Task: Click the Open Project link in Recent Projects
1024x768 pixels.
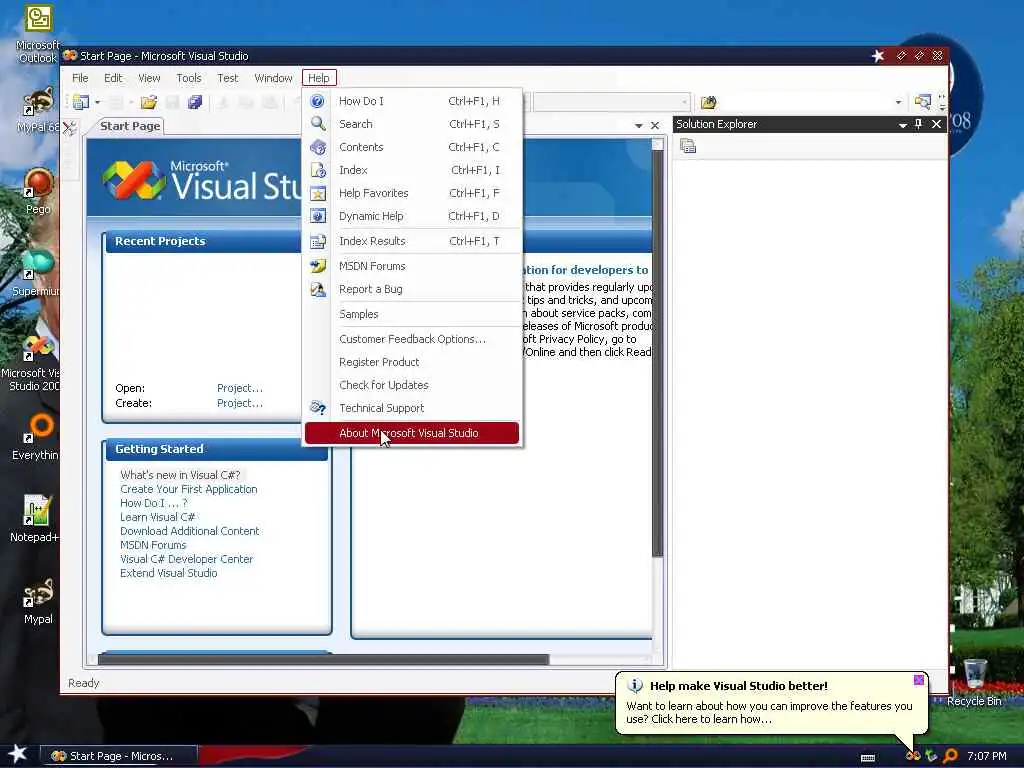Action: [x=240, y=388]
